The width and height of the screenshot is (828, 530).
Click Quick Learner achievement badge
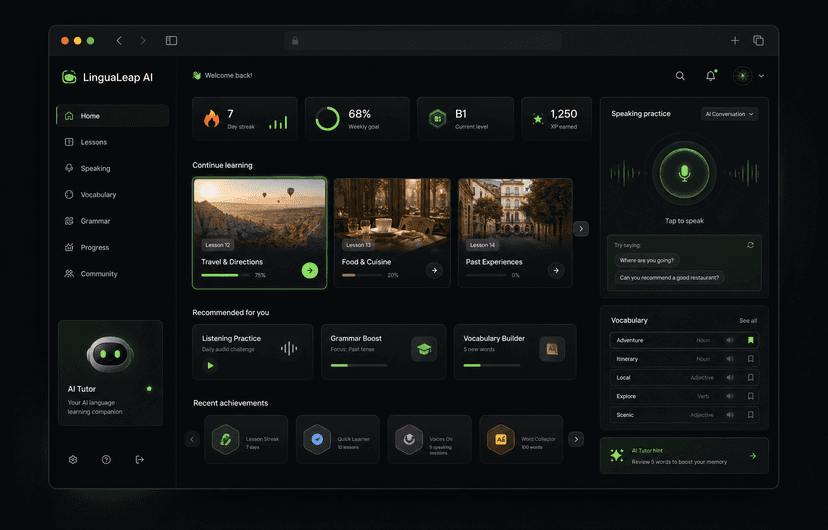(x=317, y=439)
